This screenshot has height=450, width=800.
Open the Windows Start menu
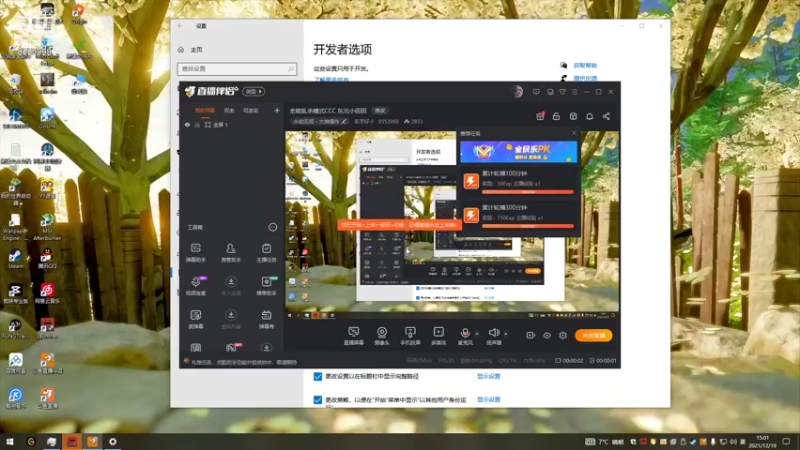coord(10,441)
